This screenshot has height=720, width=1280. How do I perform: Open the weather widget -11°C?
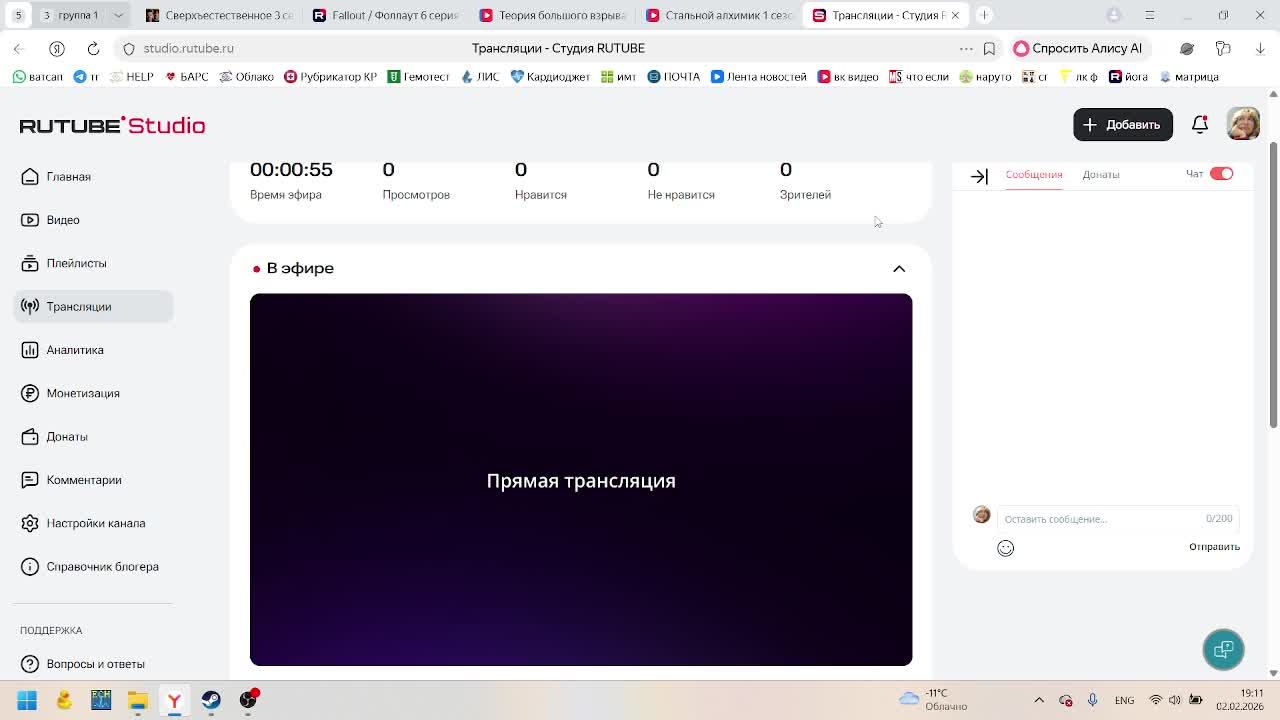[x=933, y=700]
